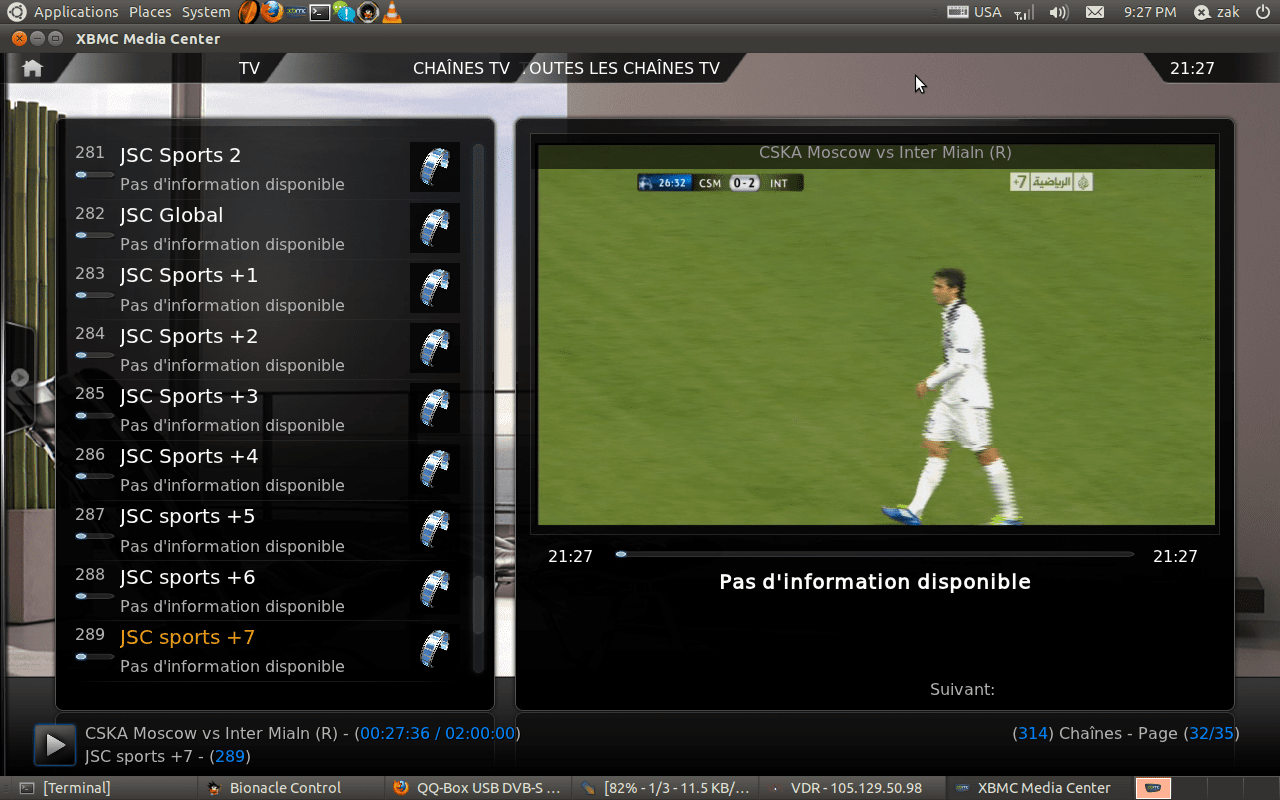Click the JSC Global channel logo
The image size is (1280, 800).
(x=435, y=228)
